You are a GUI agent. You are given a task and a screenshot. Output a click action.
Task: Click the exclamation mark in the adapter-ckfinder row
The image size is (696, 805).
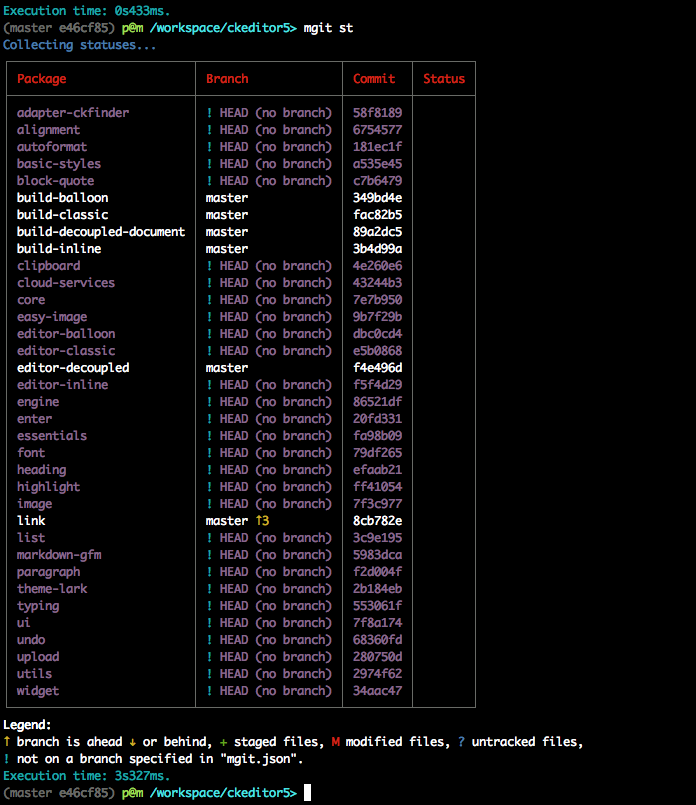209,113
